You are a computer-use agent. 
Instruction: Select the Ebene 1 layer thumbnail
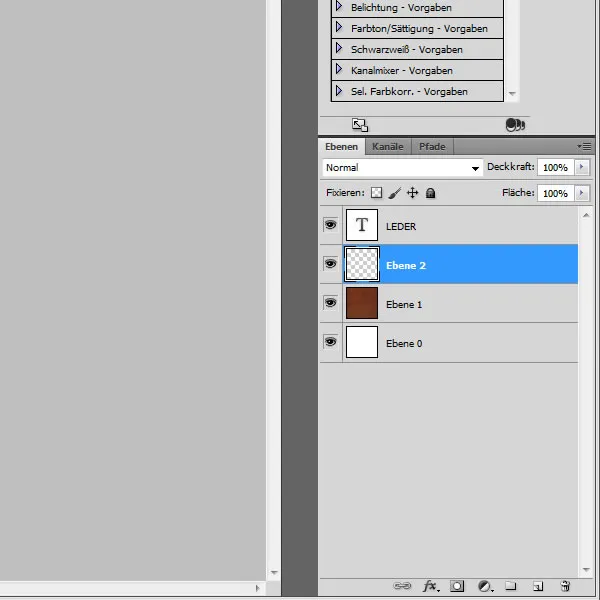(x=361, y=303)
